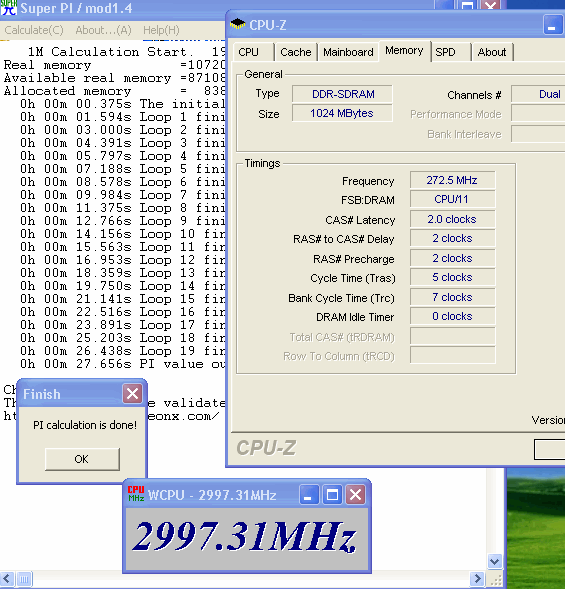Switch to the Mainboard tab in CPU-Z
565x589 pixels.
tap(348, 52)
